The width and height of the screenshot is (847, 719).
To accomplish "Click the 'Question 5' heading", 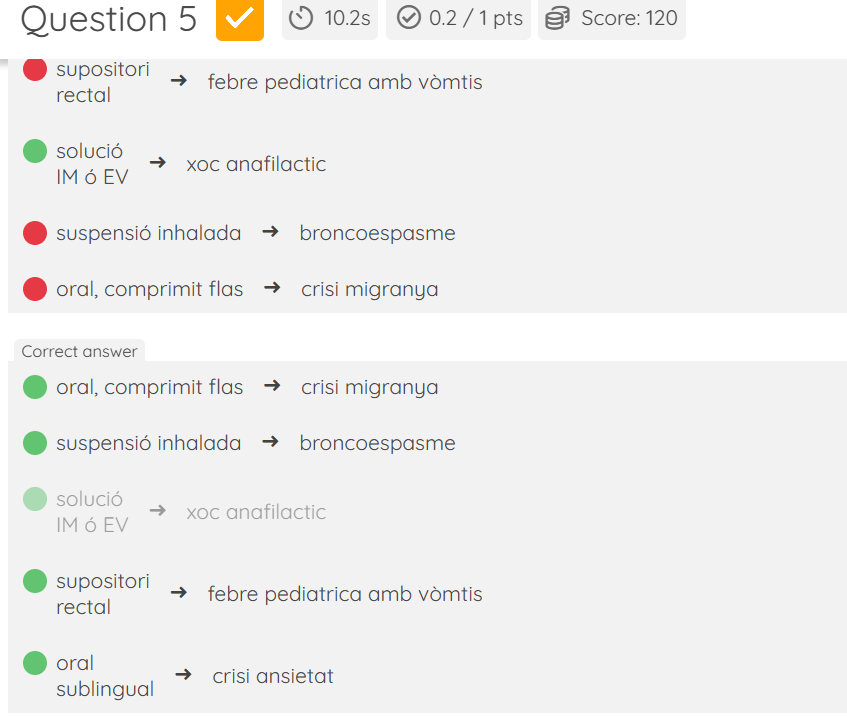I will (108, 20).
